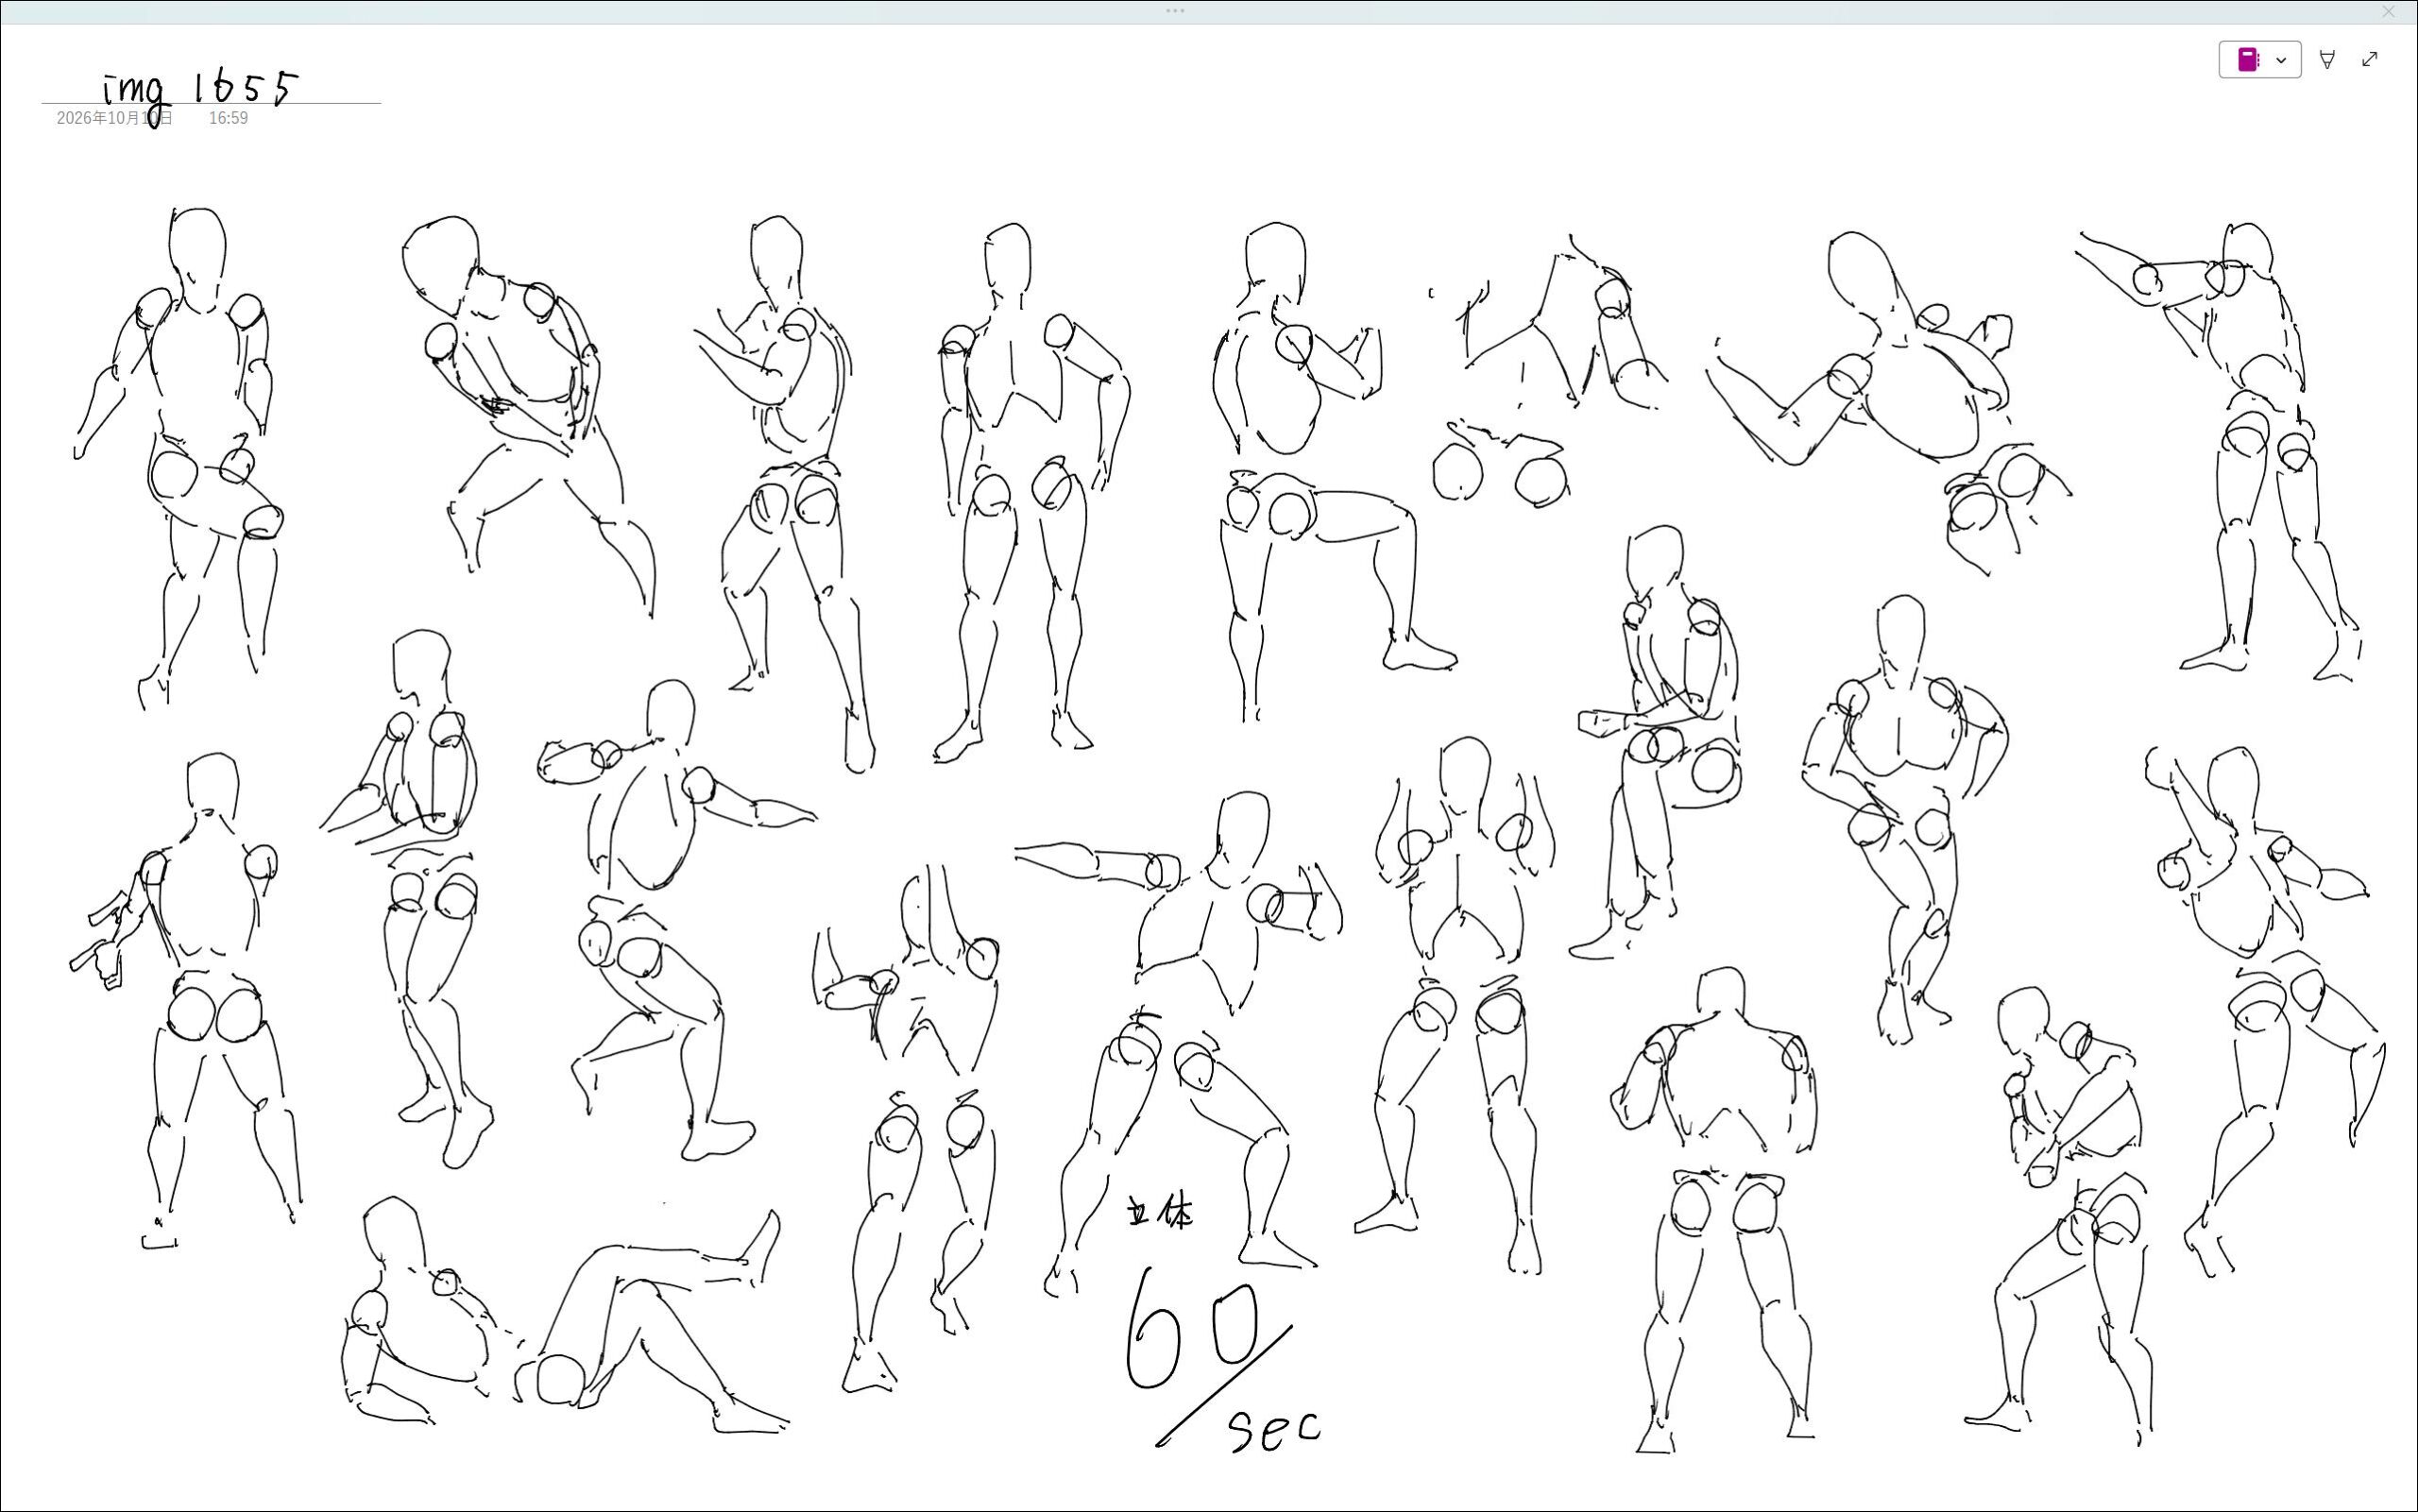
Task: Close the quick note window
Action: 2388,12
